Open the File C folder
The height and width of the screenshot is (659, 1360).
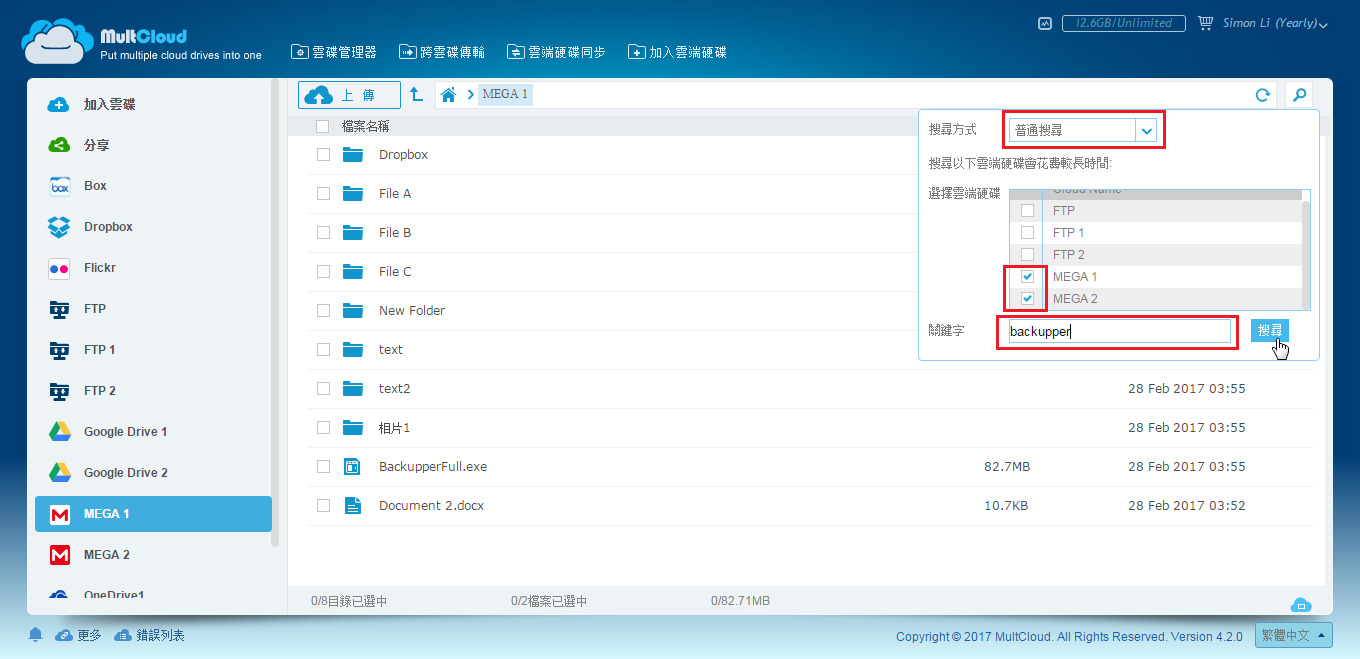(x=395, y=271)
